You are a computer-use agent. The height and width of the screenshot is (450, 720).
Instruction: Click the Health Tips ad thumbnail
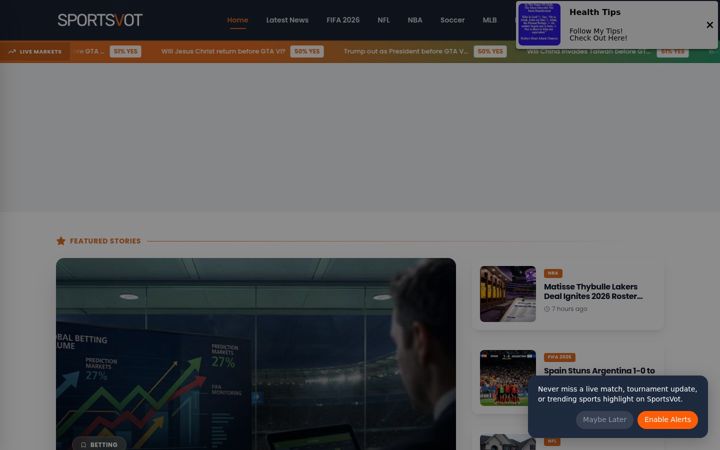click(x=539, y=24)
